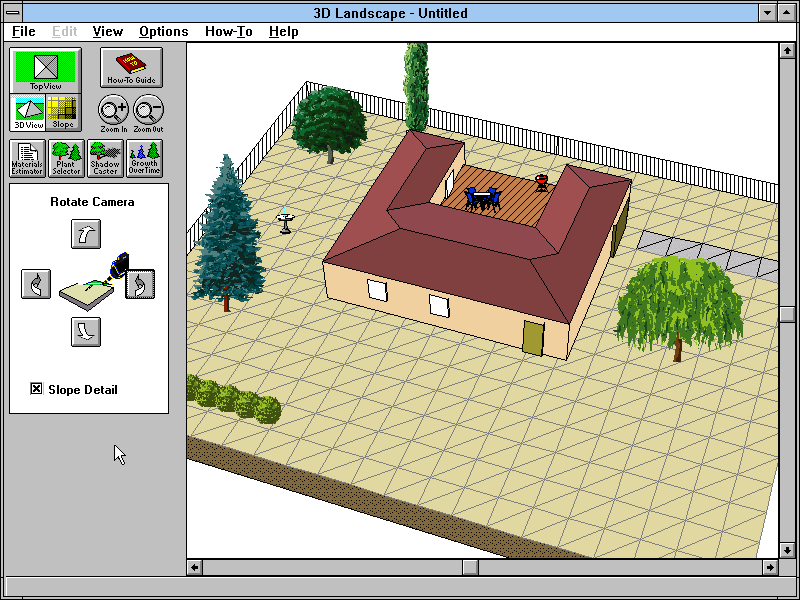Open the Options menu
Viewport: 800px width, 600px height.
pos(163,31)
